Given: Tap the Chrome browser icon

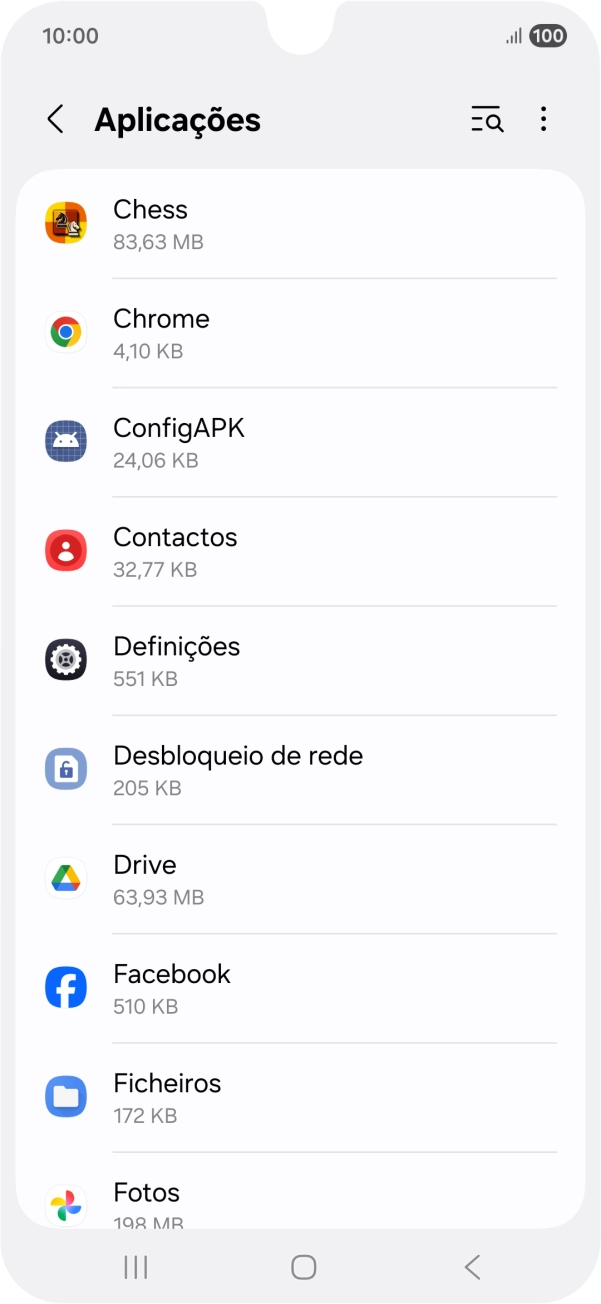Looking at the screenshot, I should point(66,331).
